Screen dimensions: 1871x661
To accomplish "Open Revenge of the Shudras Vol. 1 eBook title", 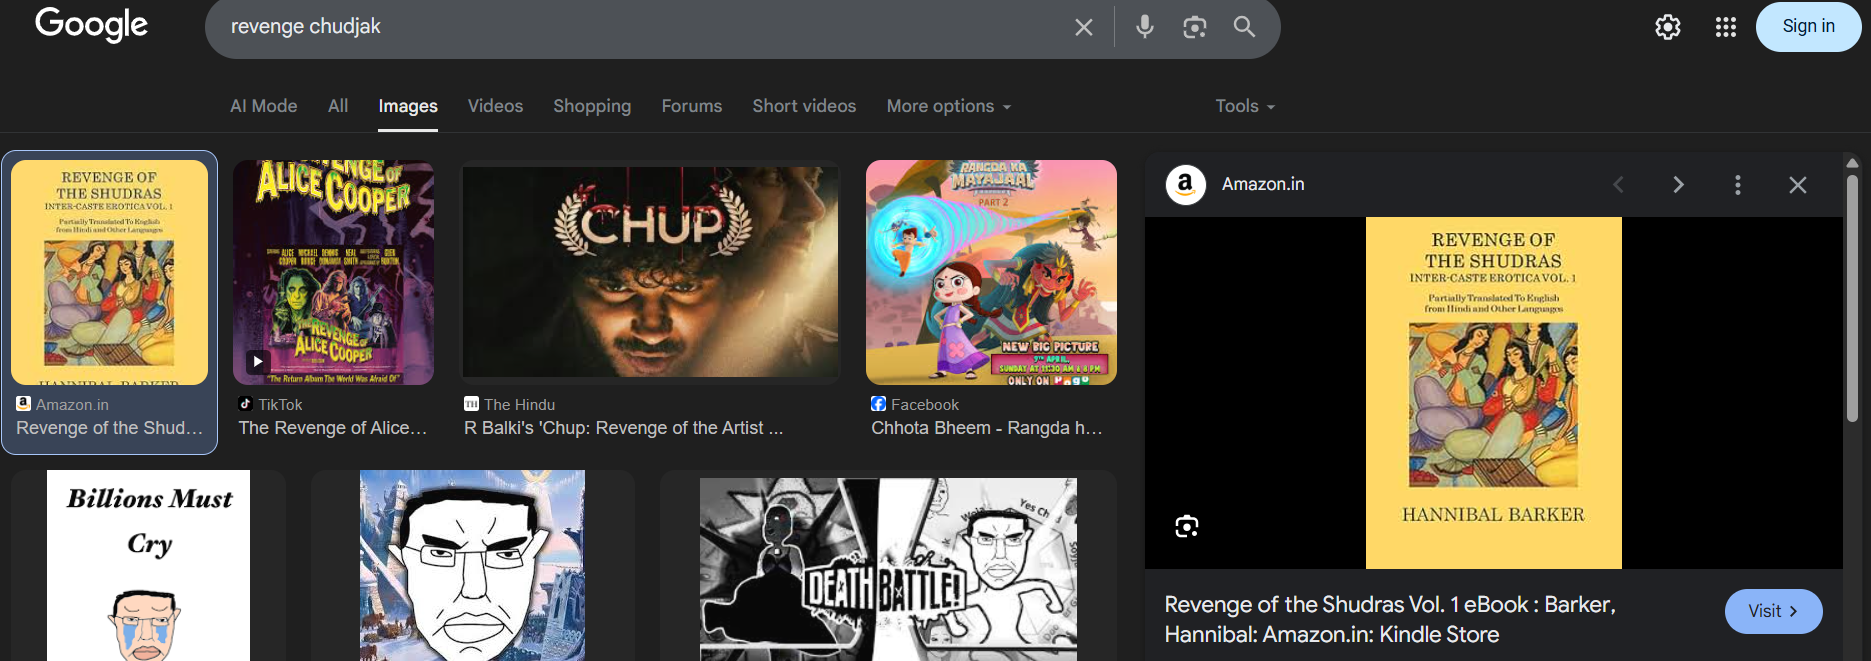I will coord(1390,619).
